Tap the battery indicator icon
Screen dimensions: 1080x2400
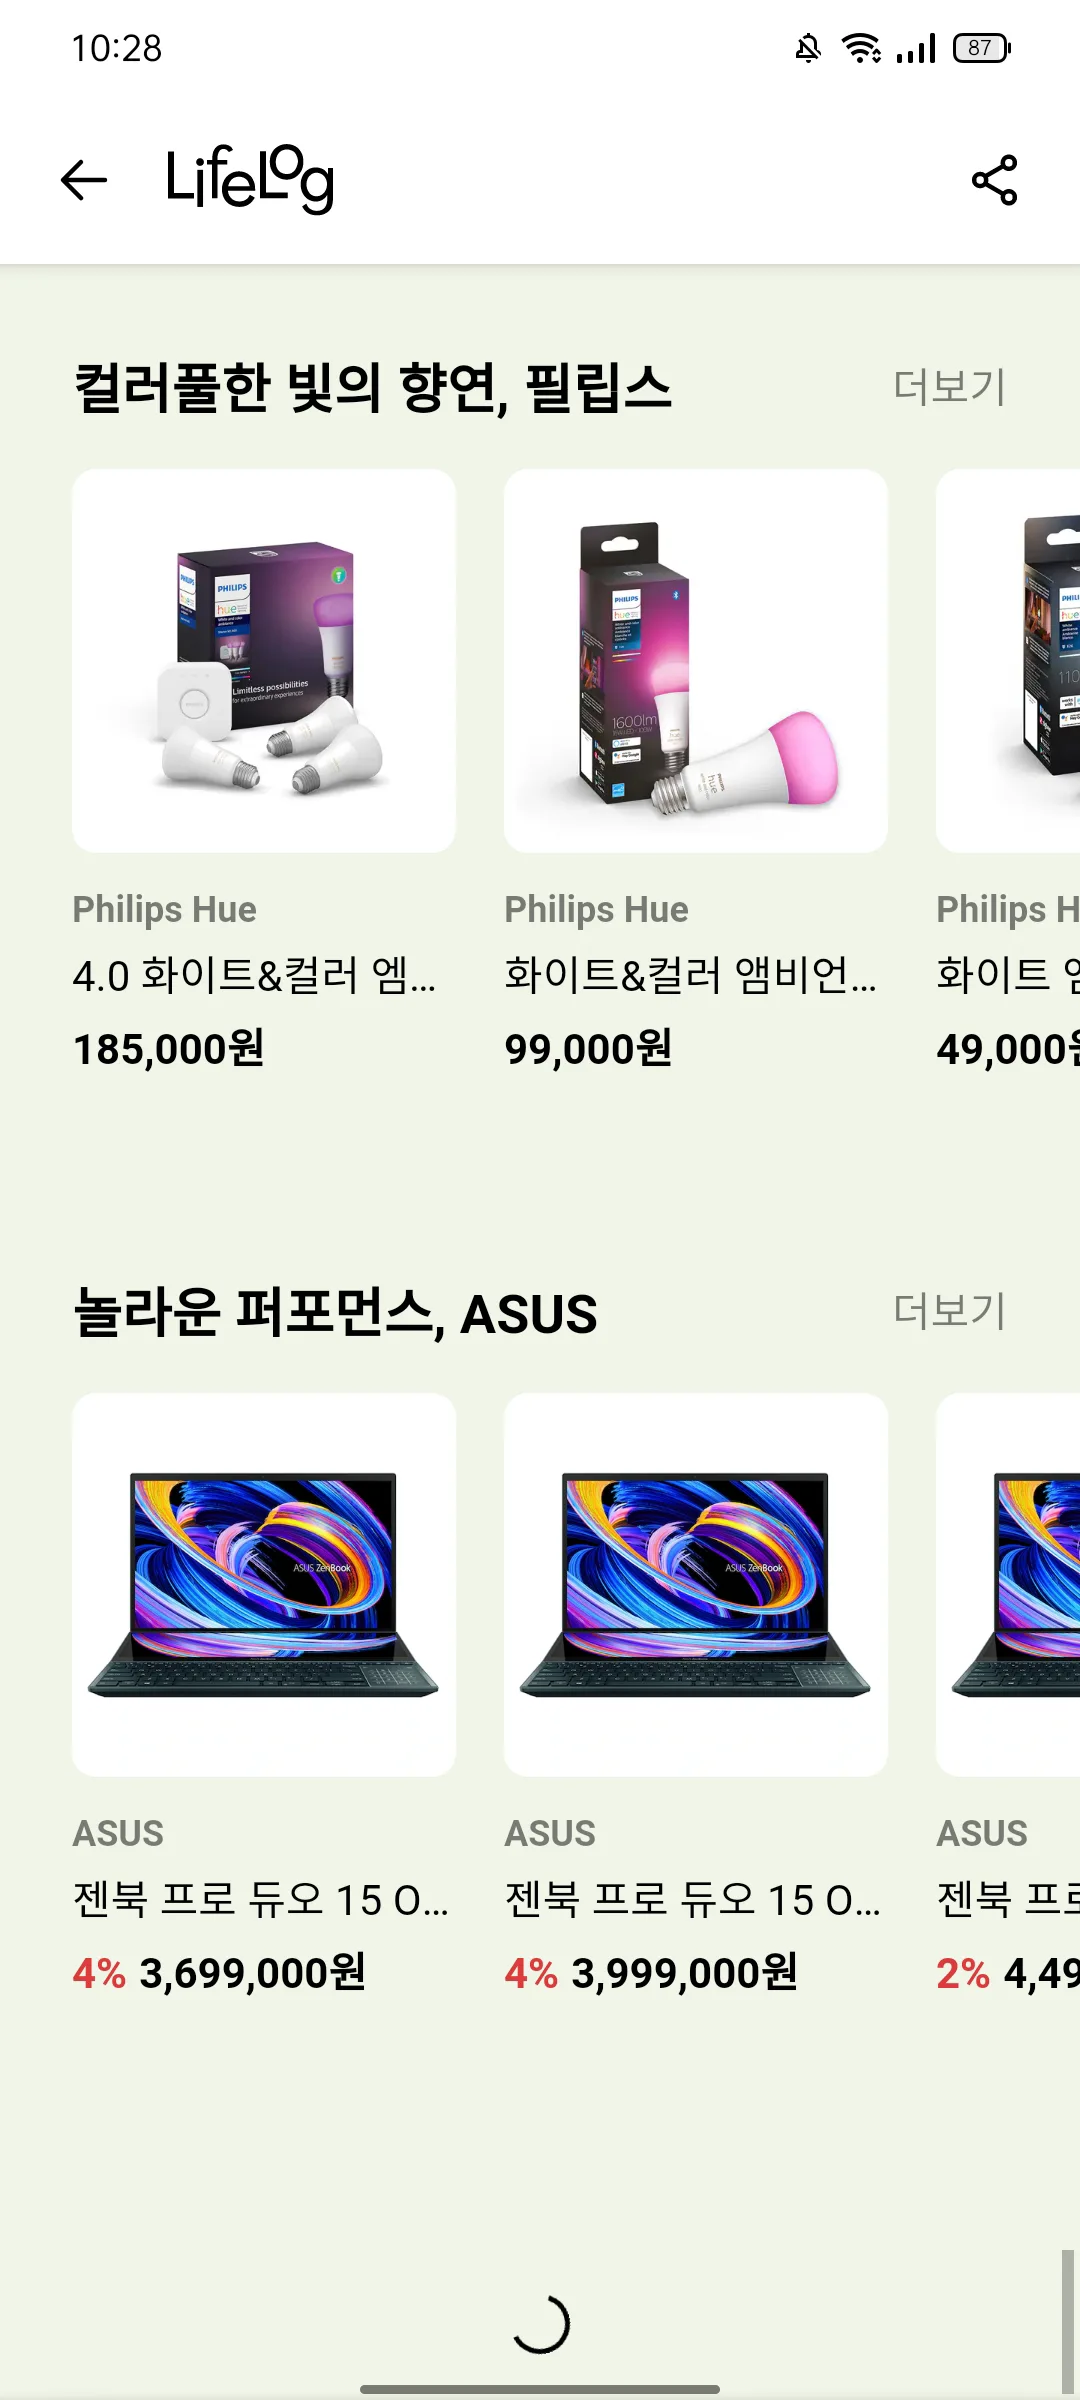point(982,48)
